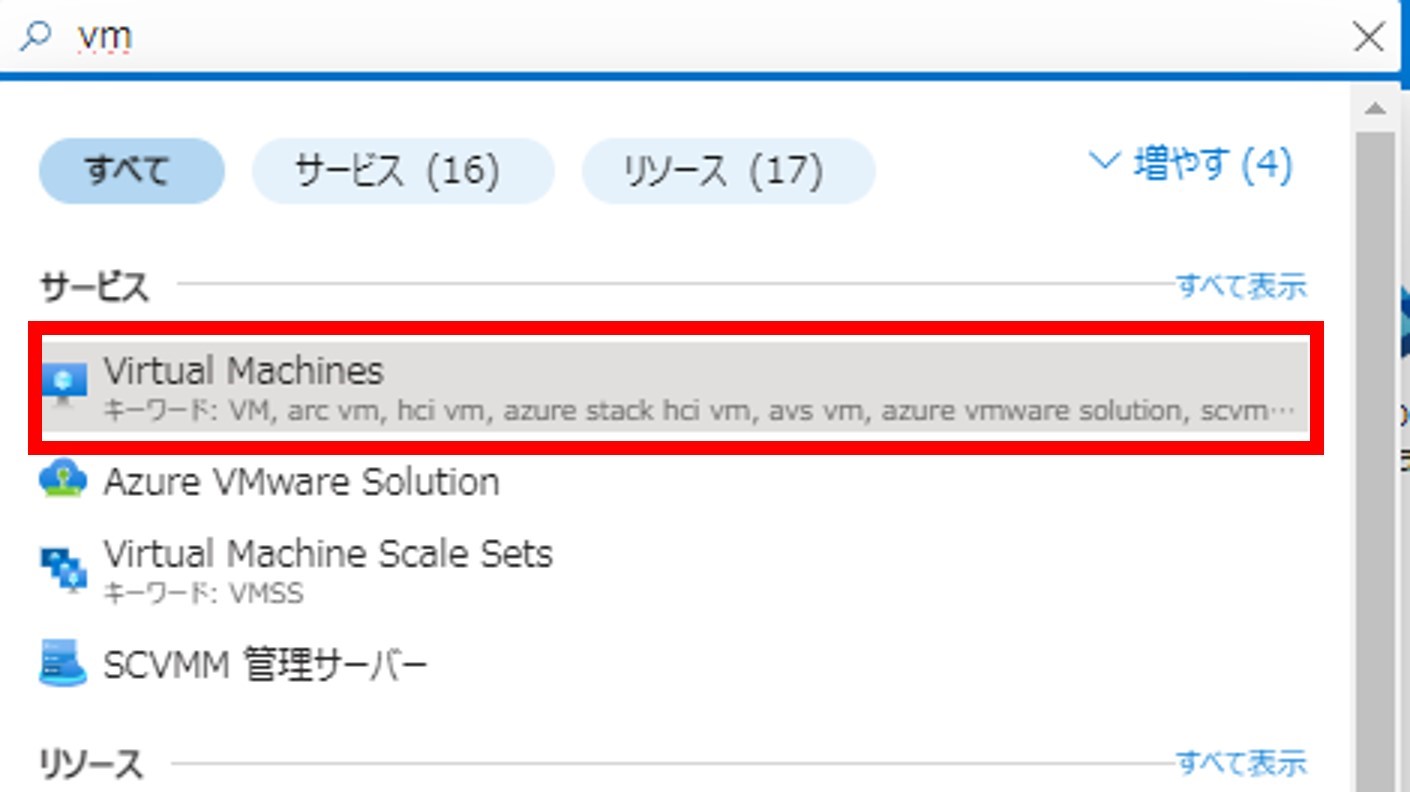The image size is (1410, 792).
Task: Show all resources via すべて表示
Action: 1240,763
